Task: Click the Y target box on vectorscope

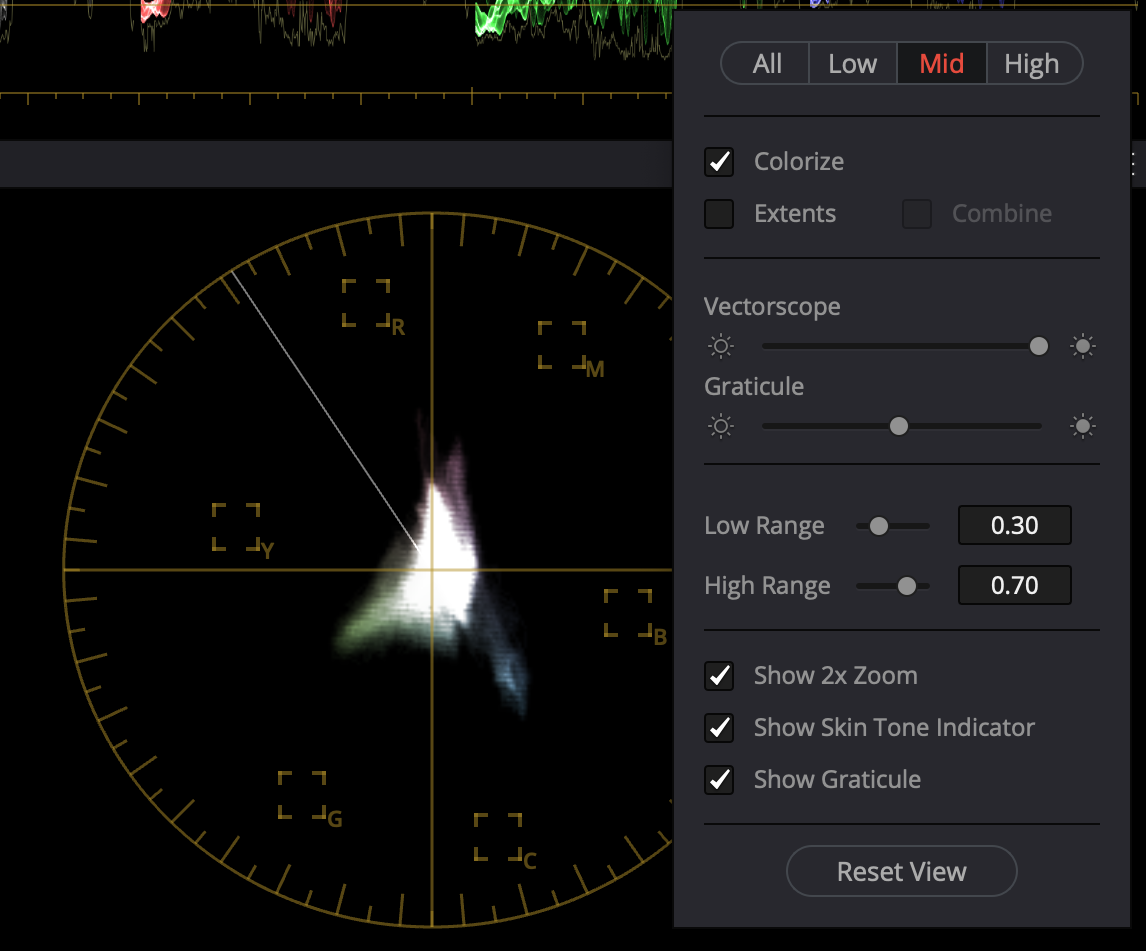Action: click(x=236, y=526)
